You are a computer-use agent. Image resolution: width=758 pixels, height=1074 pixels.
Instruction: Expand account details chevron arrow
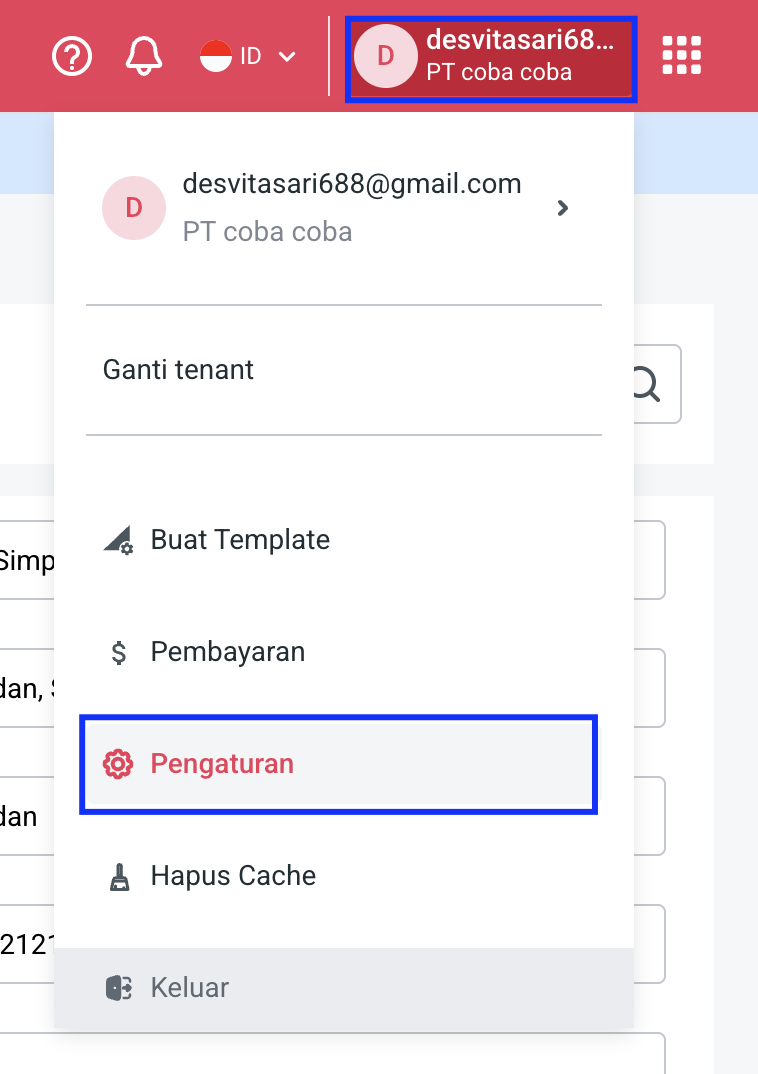pyautogui.click(x=563, y=208)
